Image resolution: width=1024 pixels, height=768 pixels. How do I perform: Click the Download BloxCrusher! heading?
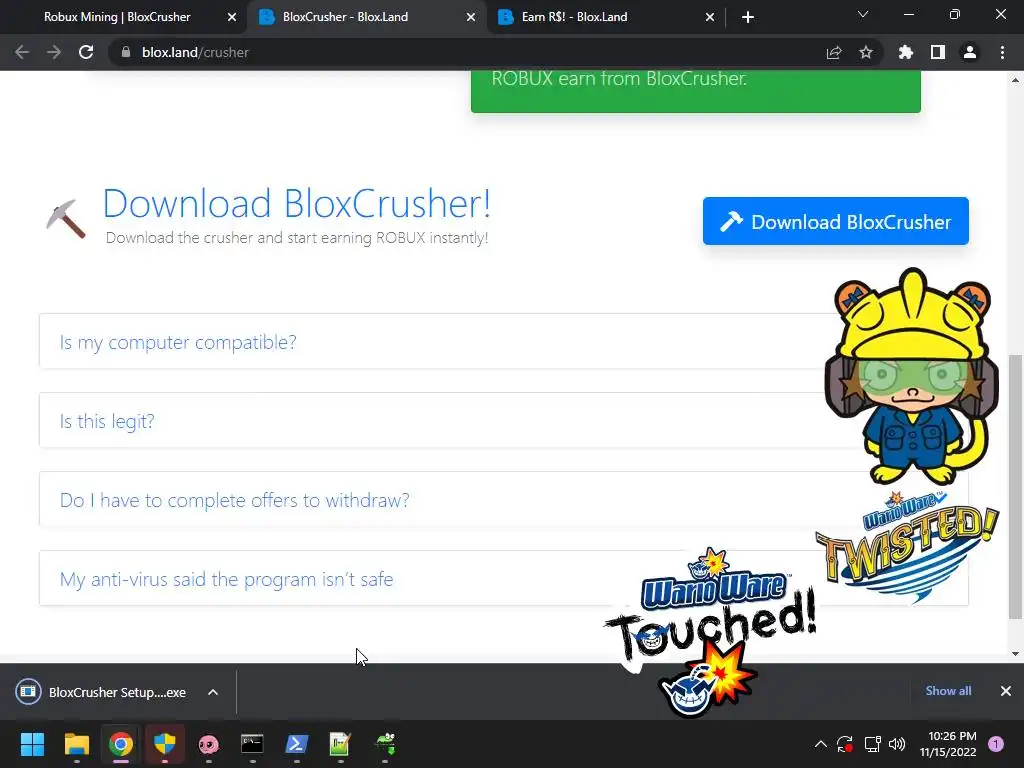tap(296, 203)
